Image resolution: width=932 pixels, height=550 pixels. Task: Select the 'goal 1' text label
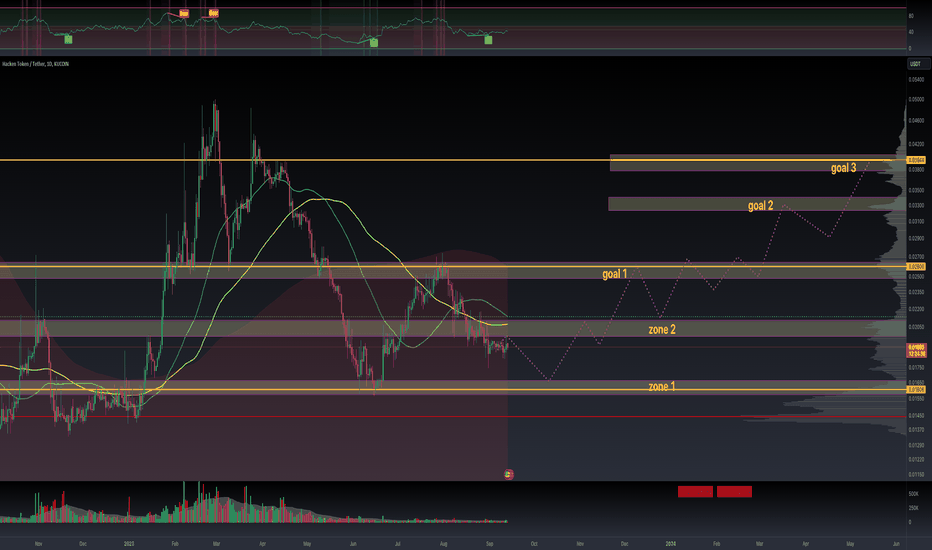click(615, 274)
